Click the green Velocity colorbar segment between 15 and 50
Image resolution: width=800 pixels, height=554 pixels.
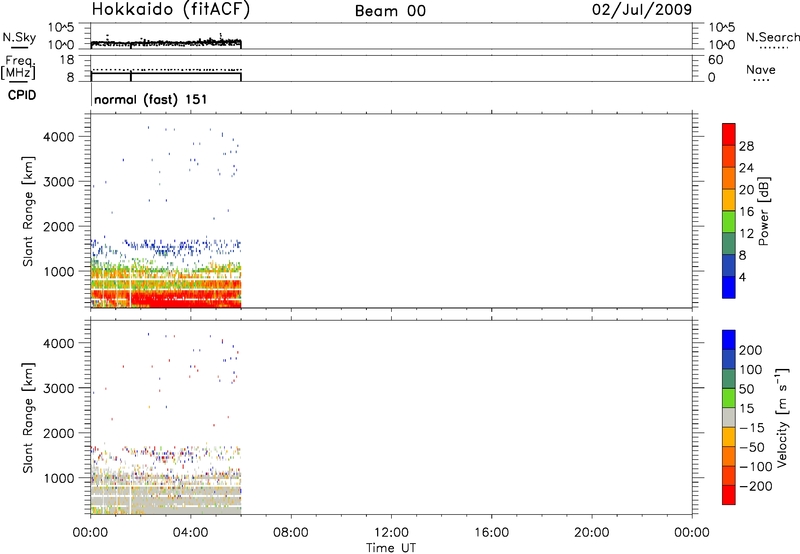729,398
